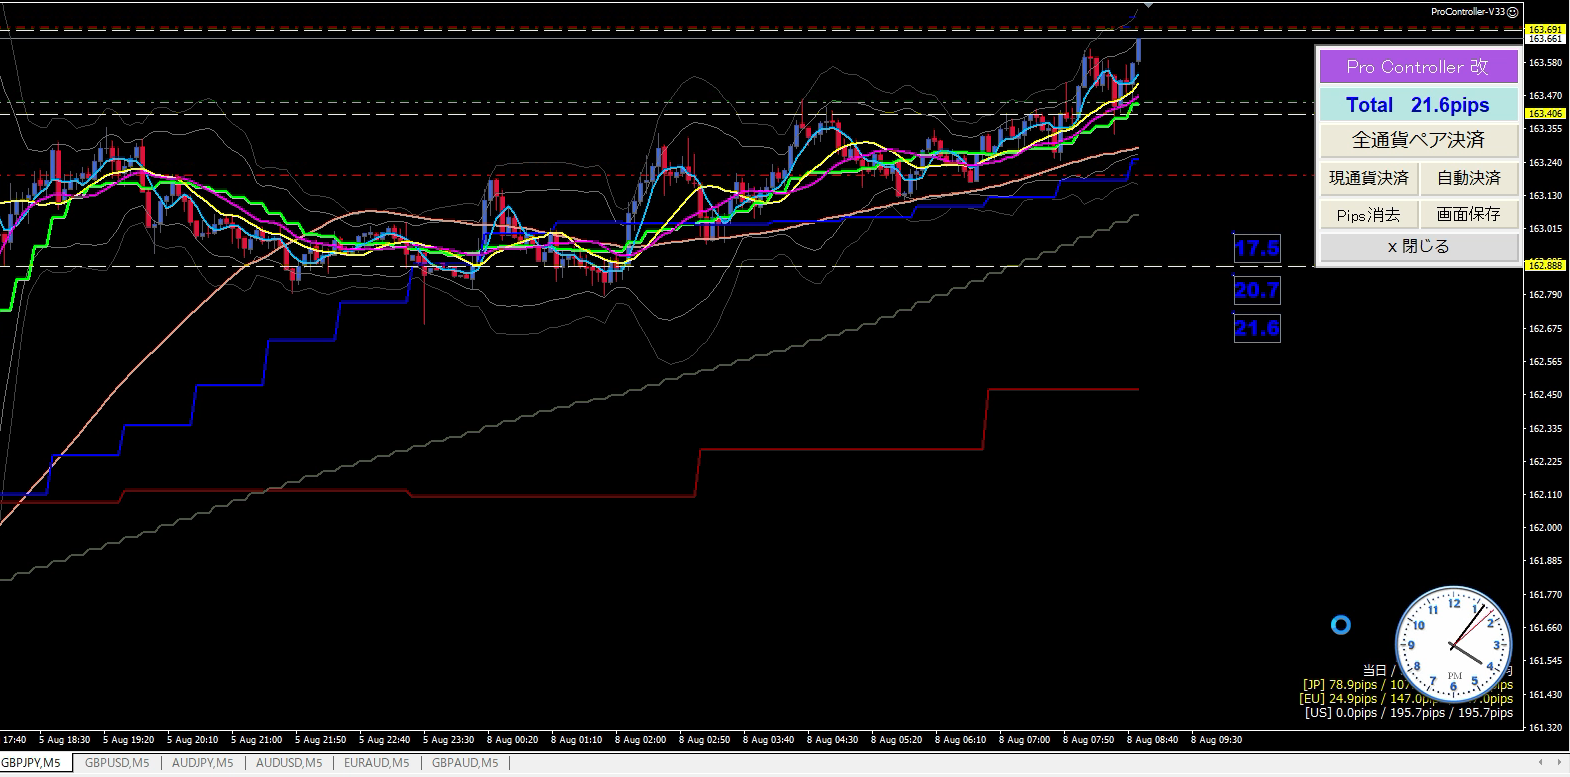
Task: Click the gray chart shift triangle marker
Action: [x=1148, y=5]
